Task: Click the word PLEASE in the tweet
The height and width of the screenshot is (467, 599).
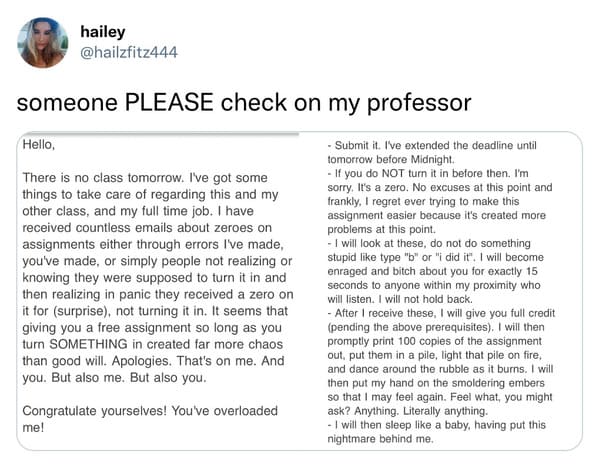Action: click(169, 102)
